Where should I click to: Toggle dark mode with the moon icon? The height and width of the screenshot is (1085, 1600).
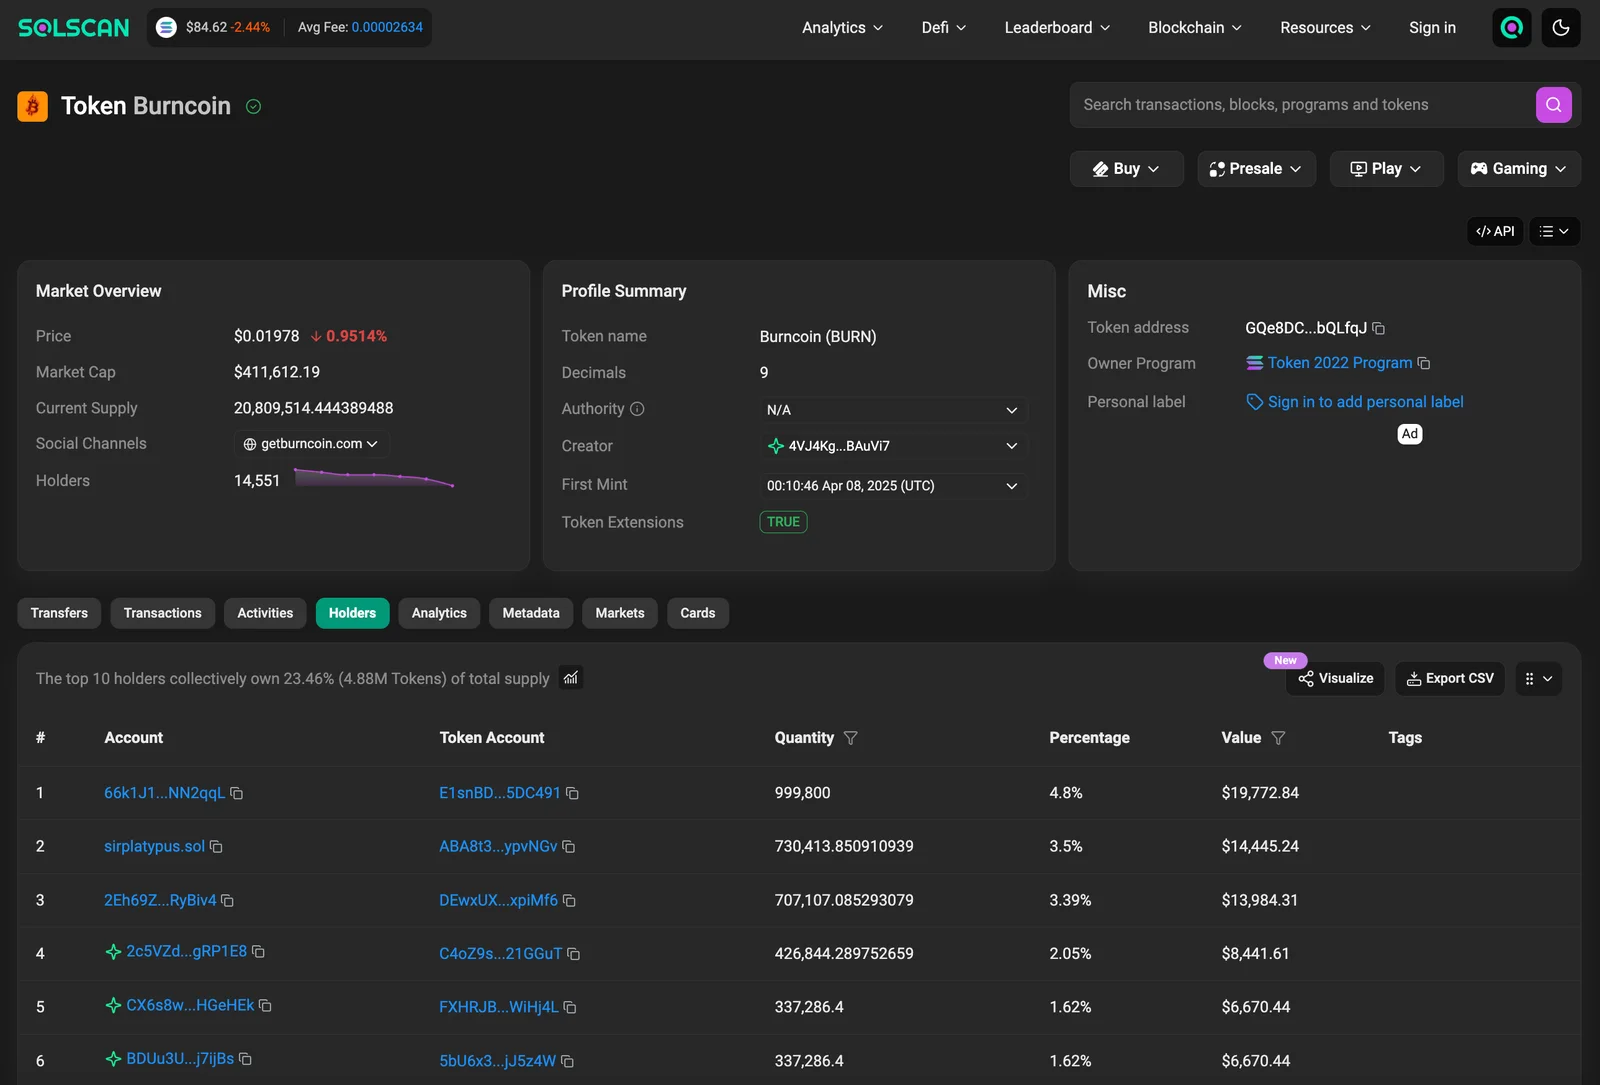point(1560,28)
